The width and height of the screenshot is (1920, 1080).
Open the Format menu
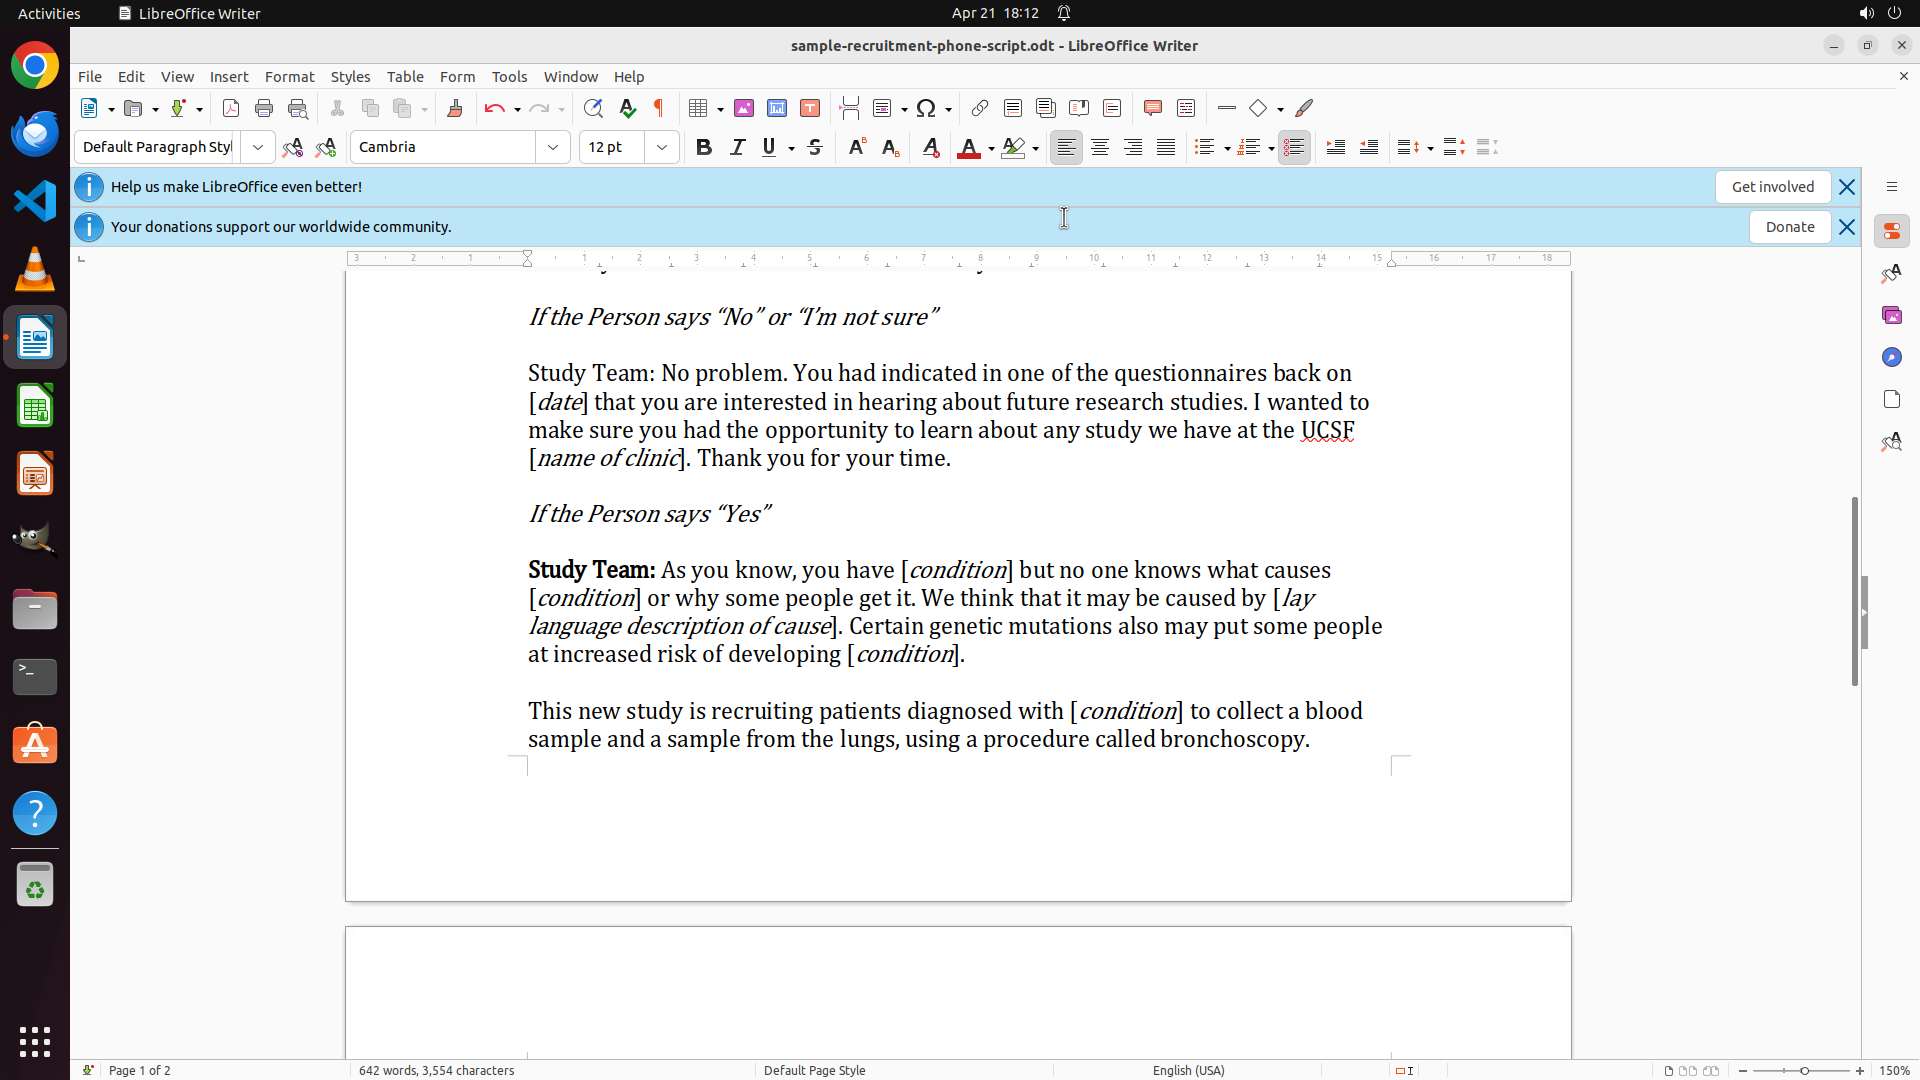click(x=289, y=76)
